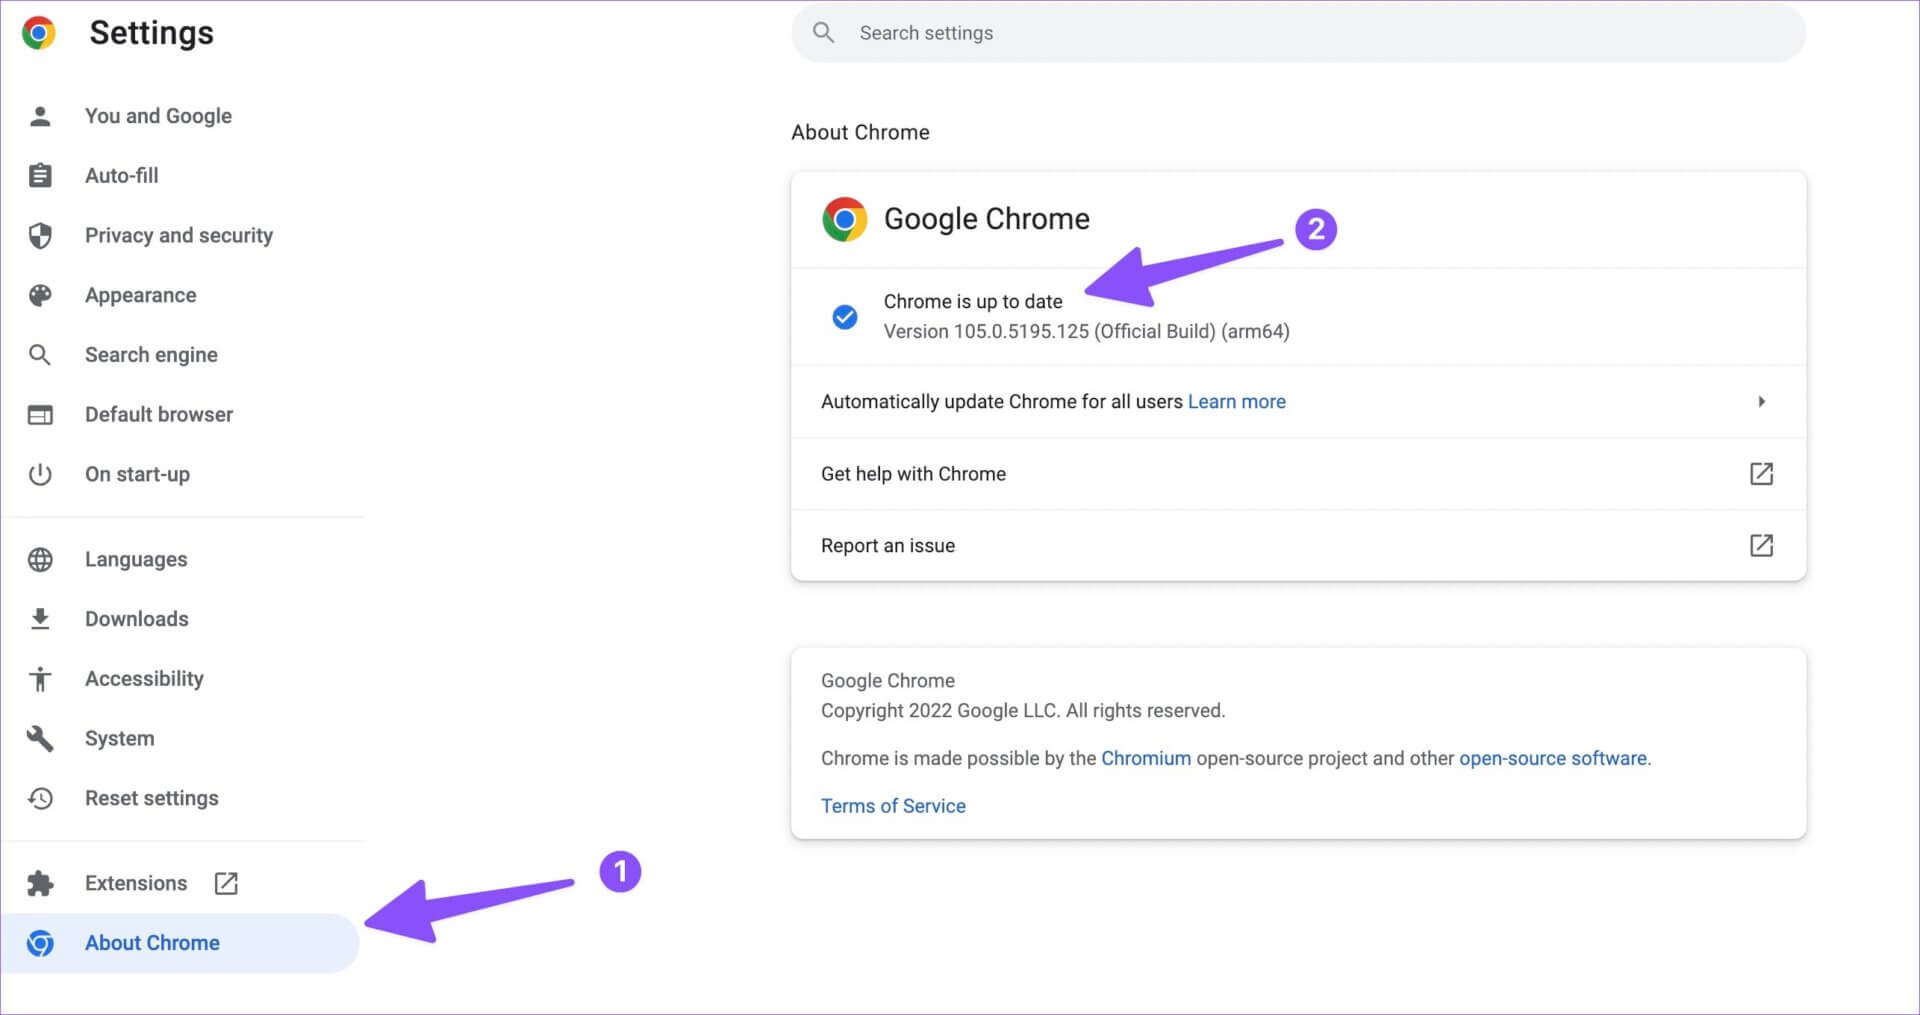Click the 'Google Chrome' heading in About card
Image resolution: width=1920 pixels, height=1015 pixels.
click(x=987, y=219)
